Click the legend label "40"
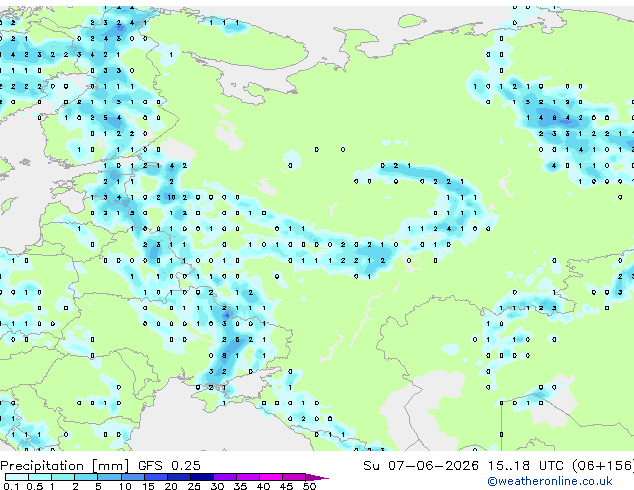634x490 pixels. (263, 486)
